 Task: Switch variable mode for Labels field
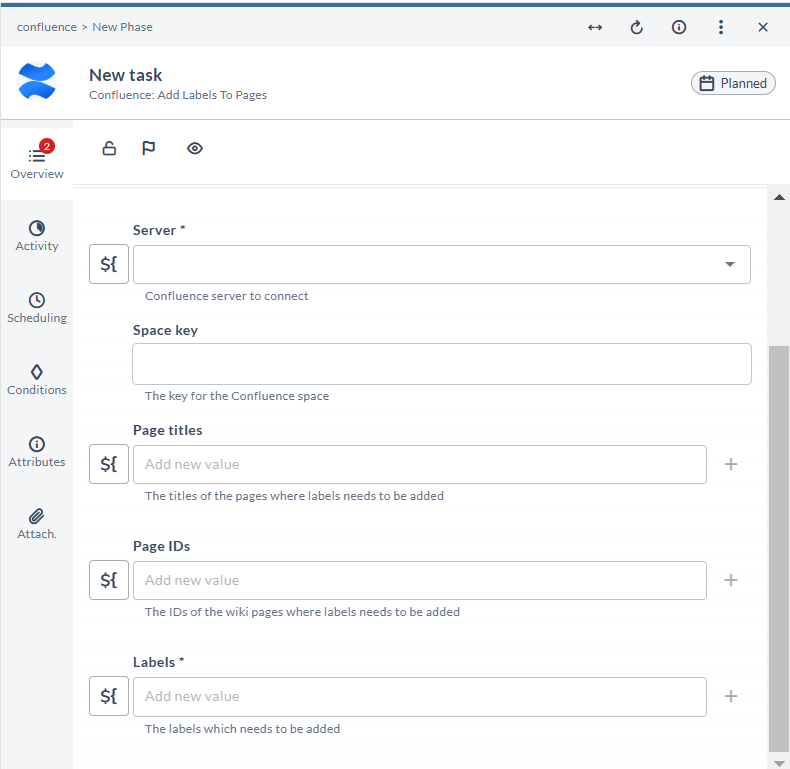point(109,697)
